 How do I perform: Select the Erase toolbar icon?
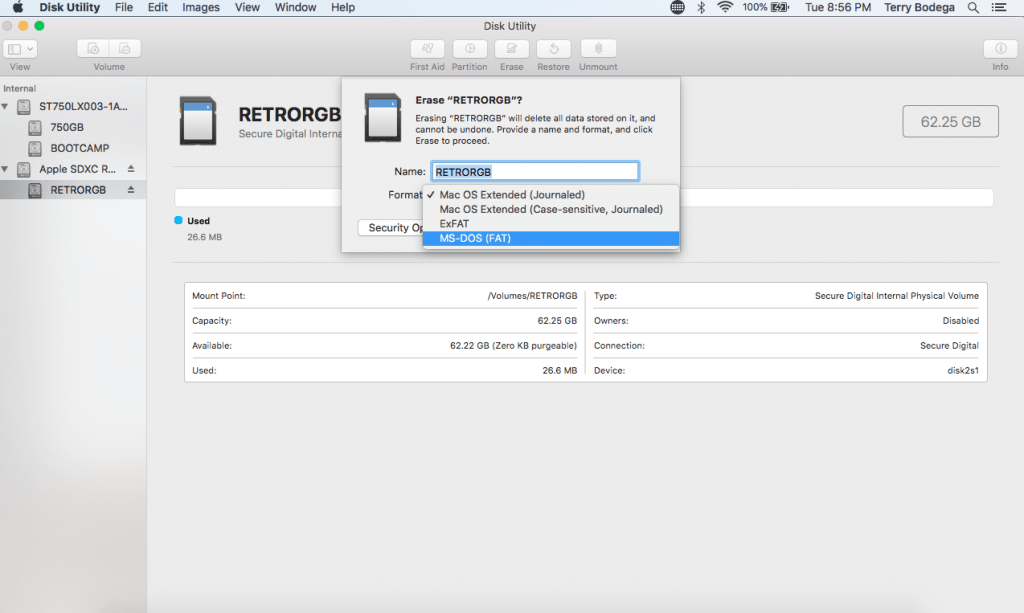511,48
